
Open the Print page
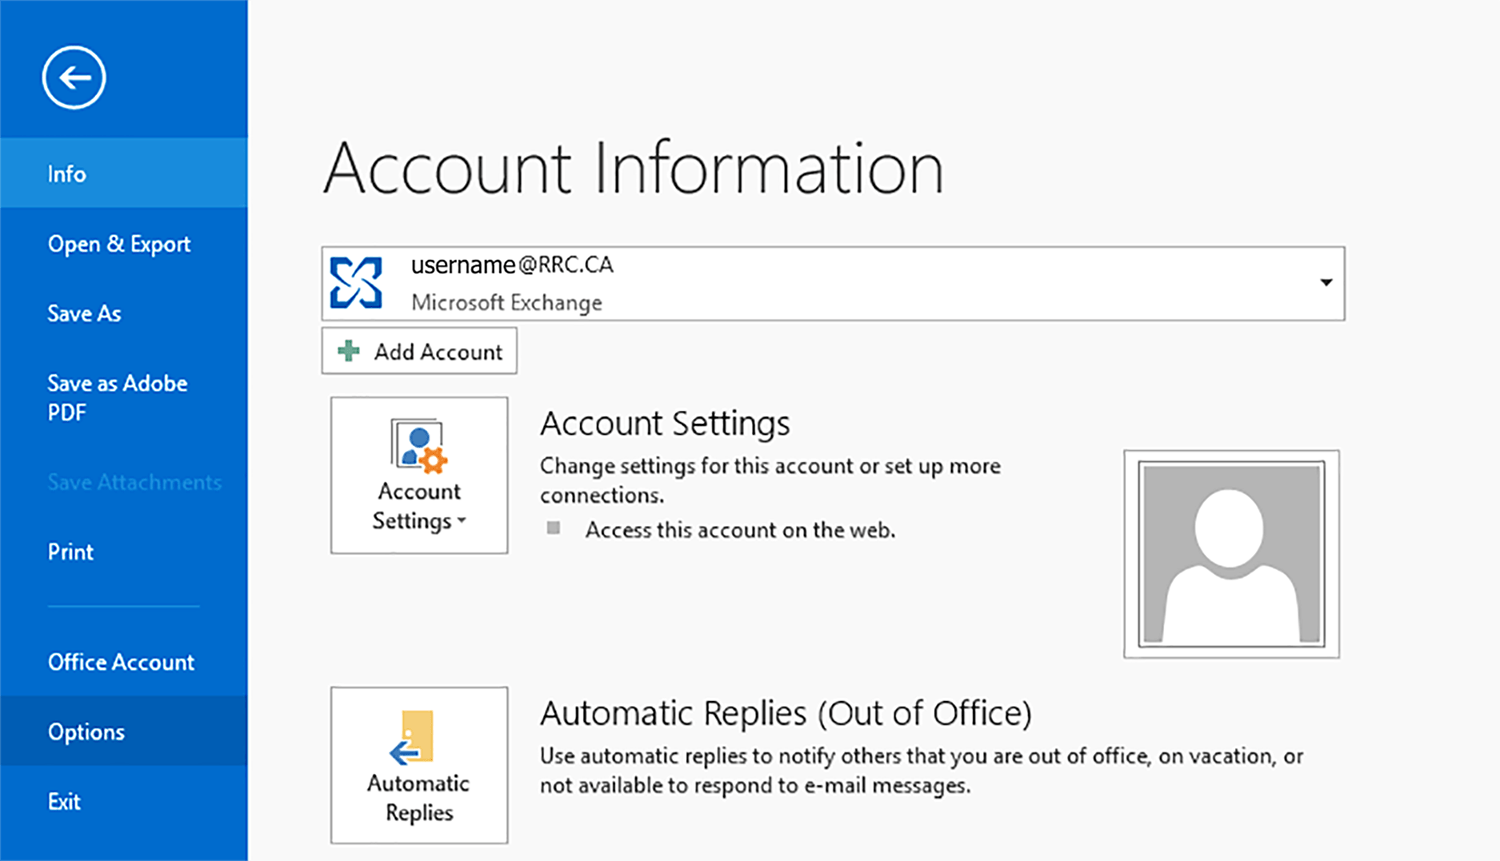click(71, 552)
